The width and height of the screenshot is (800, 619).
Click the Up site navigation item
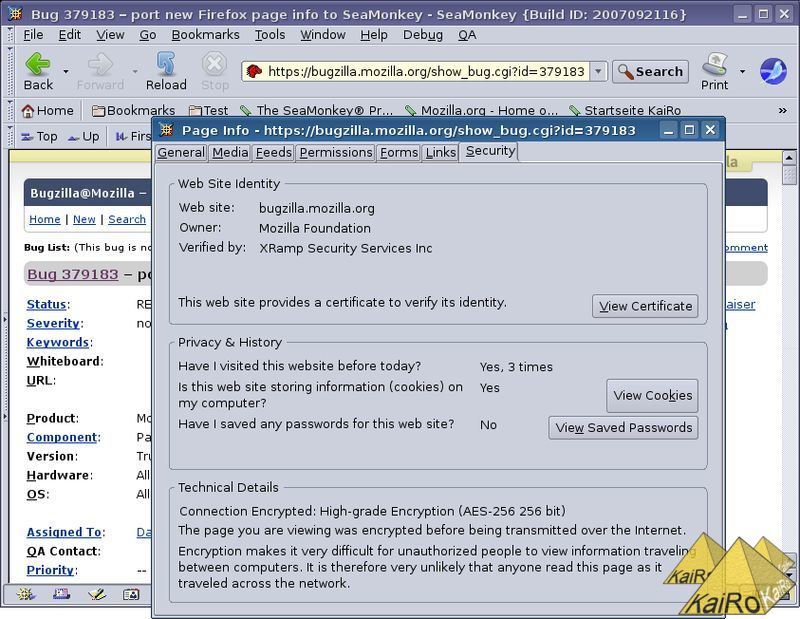coord(83,137)
